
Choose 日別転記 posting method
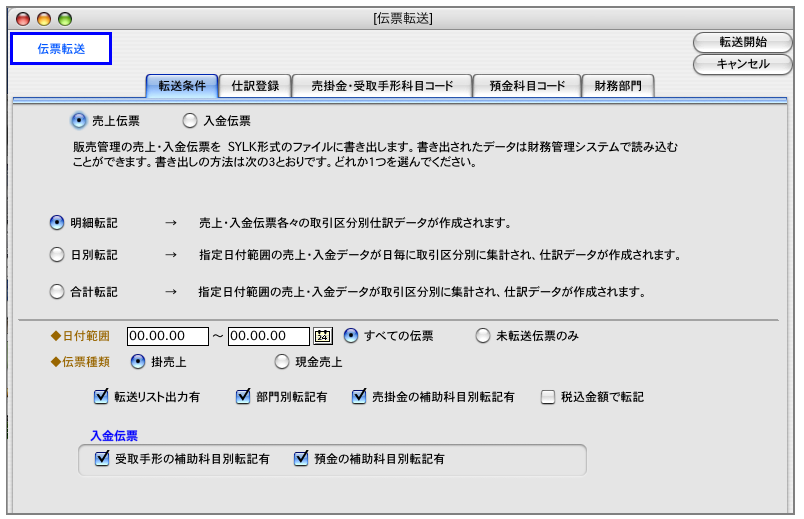point(57,254)
